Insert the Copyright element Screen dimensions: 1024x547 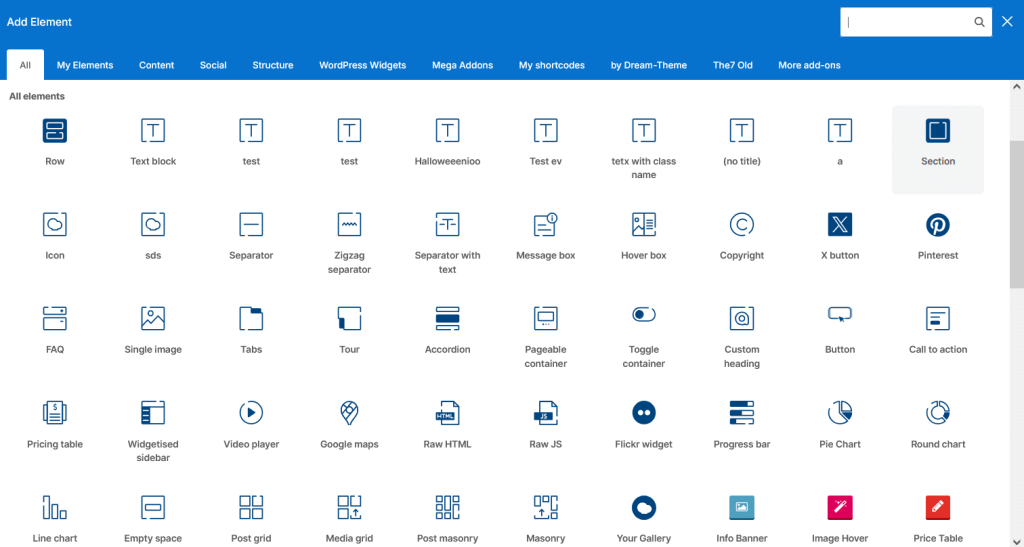click(x=742, y=236)
